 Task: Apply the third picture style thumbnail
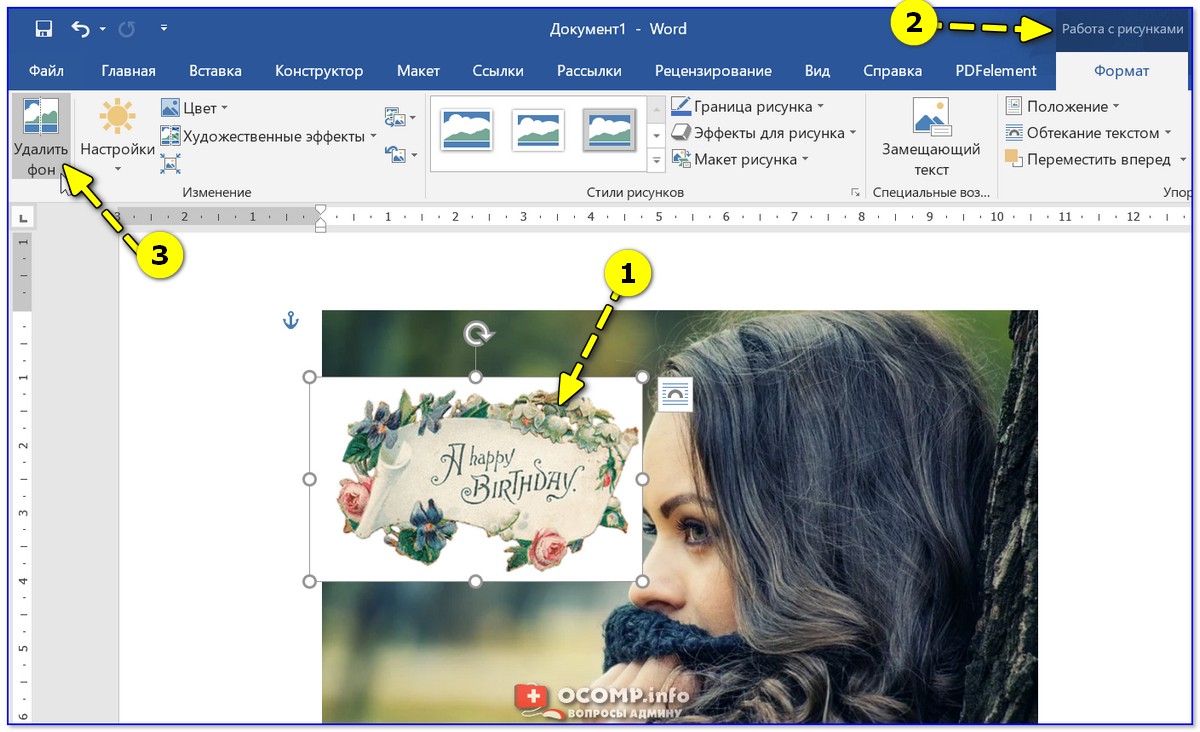[x=610, y=130]
